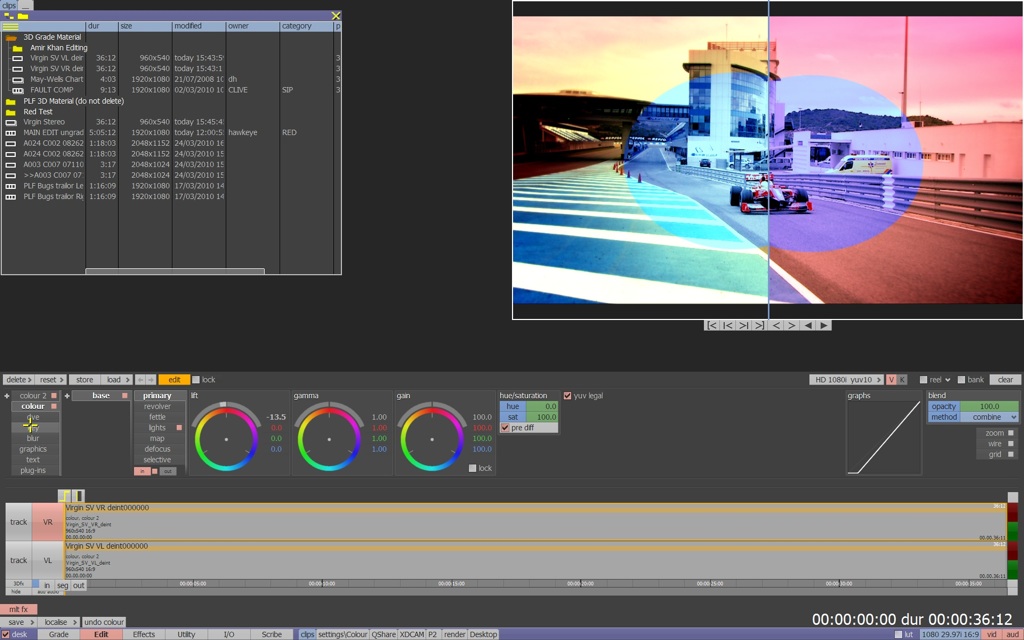Click the gamma colour wheel
1024x640 pixels.
(x=328, y=438)
